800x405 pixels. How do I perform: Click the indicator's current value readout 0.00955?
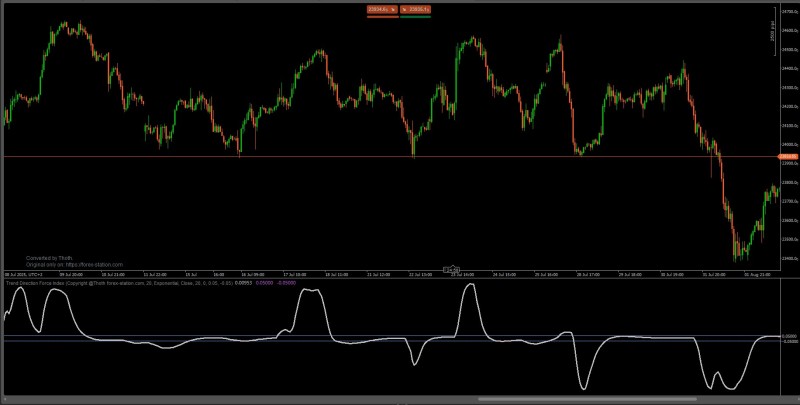point(243,283)
